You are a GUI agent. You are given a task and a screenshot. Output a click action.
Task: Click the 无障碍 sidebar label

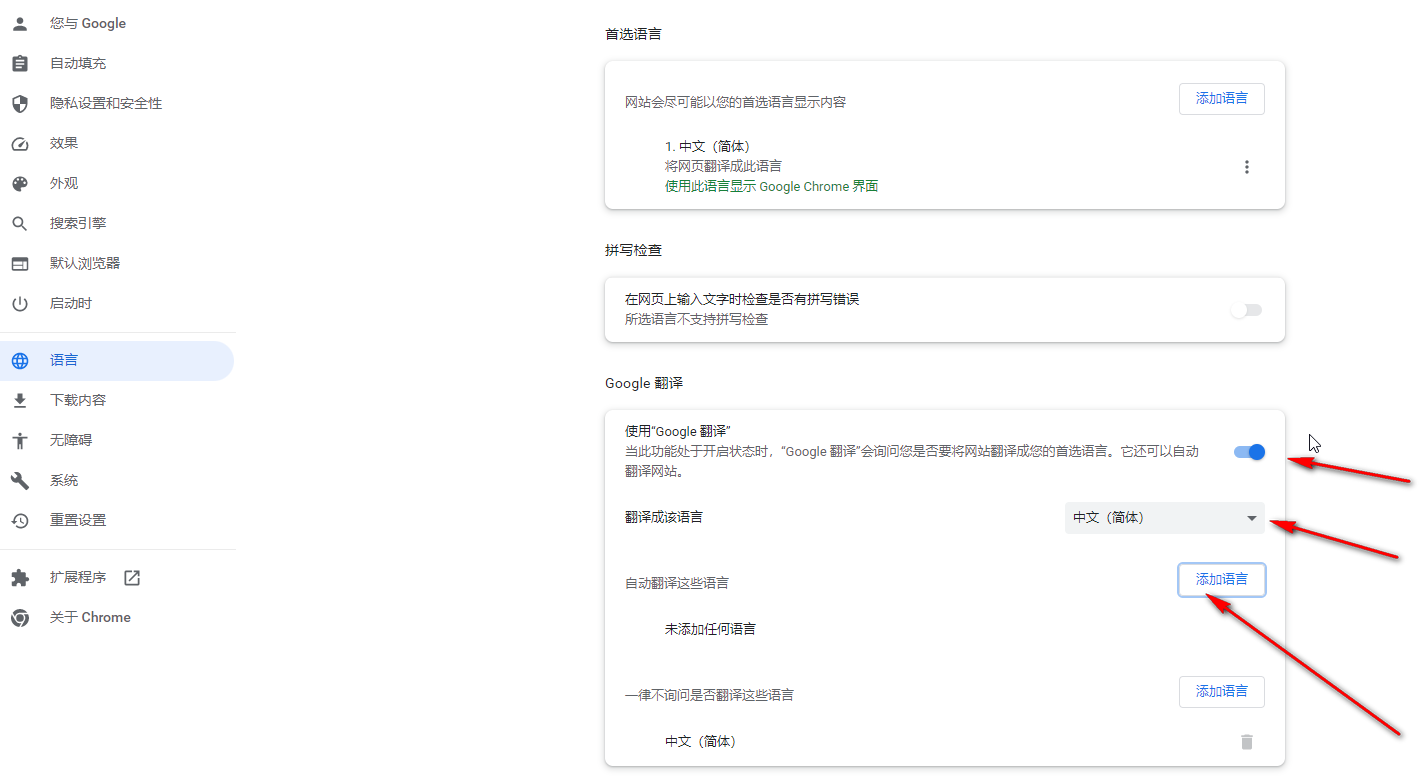click(x=71, y=440)
